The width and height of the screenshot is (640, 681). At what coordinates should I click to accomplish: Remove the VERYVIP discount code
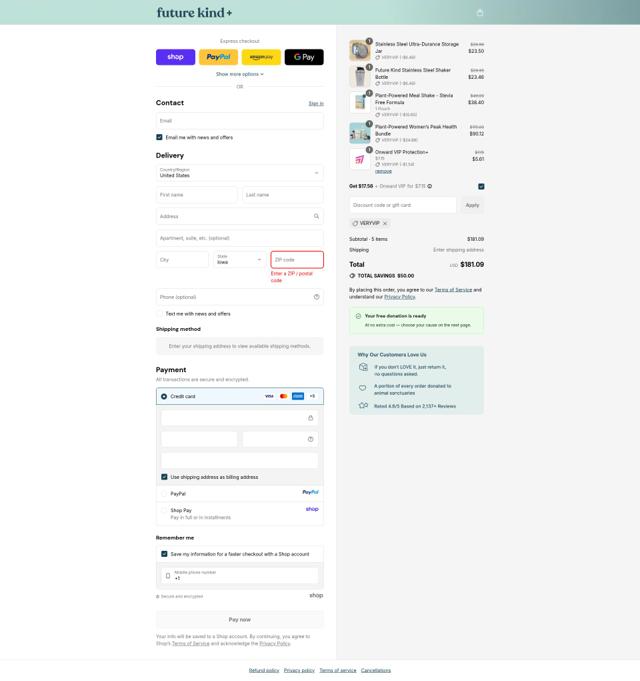[x=385, y=223]
